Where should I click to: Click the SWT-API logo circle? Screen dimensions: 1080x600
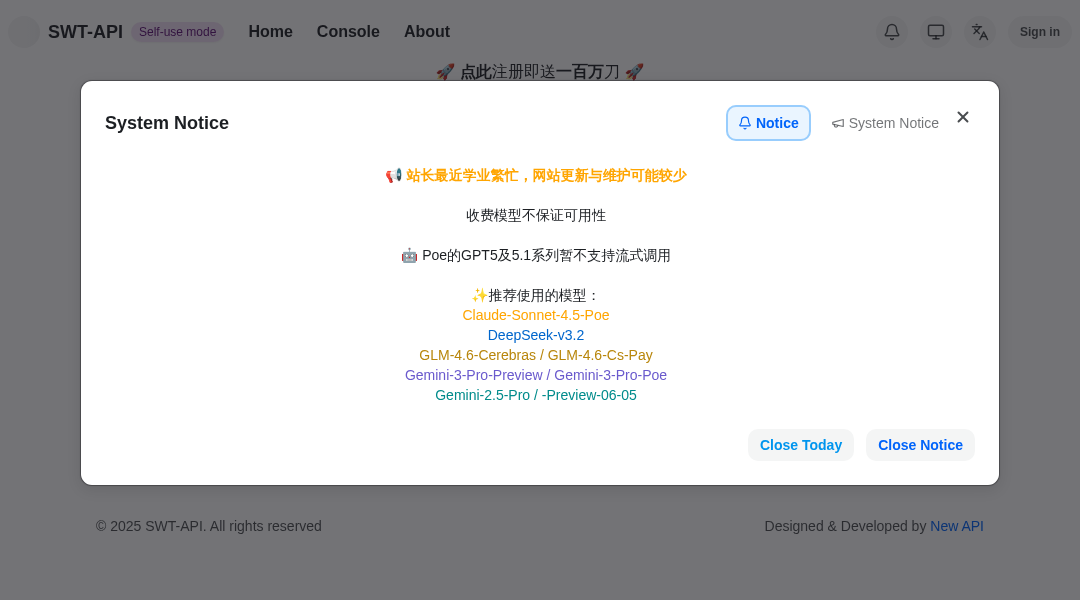click(24, 31)
